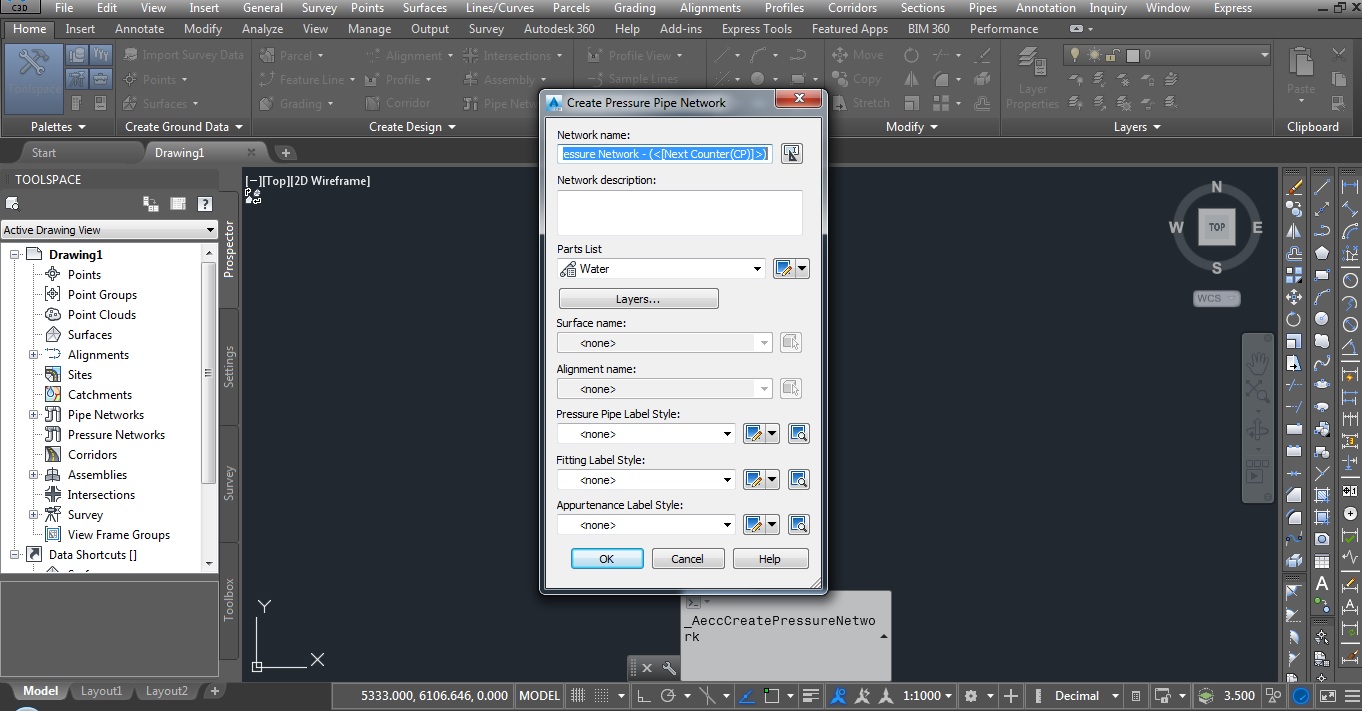This screenshot has height=711, width=1362.
Task: Open Fitting Label Style dropdown
Action: (727, 480)
